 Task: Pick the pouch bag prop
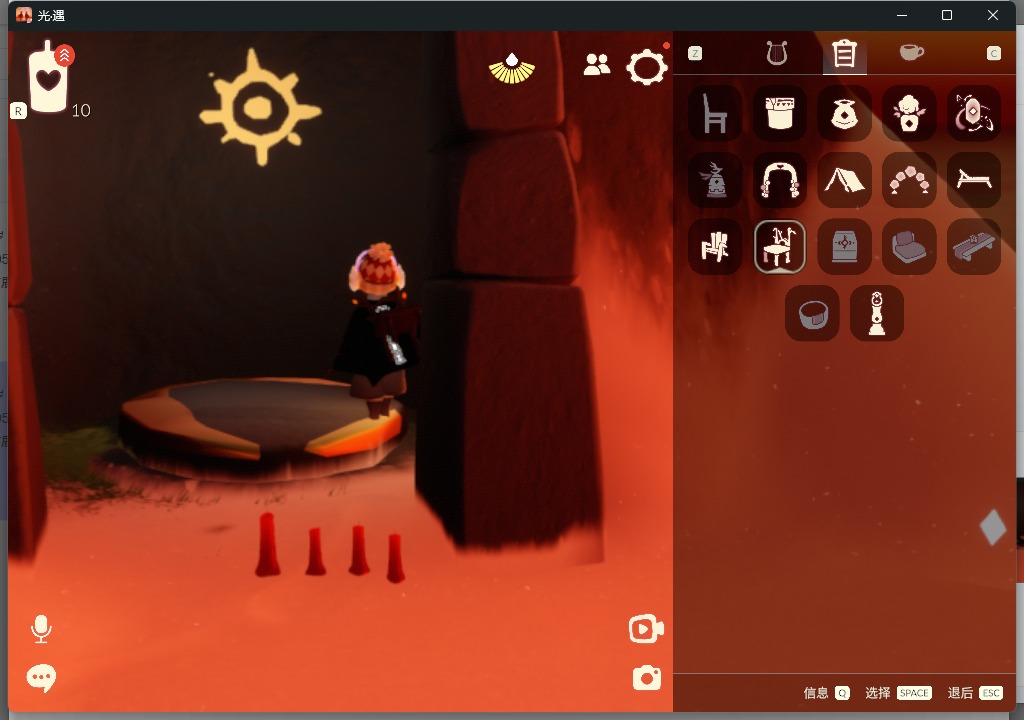[x=844, y=114]
